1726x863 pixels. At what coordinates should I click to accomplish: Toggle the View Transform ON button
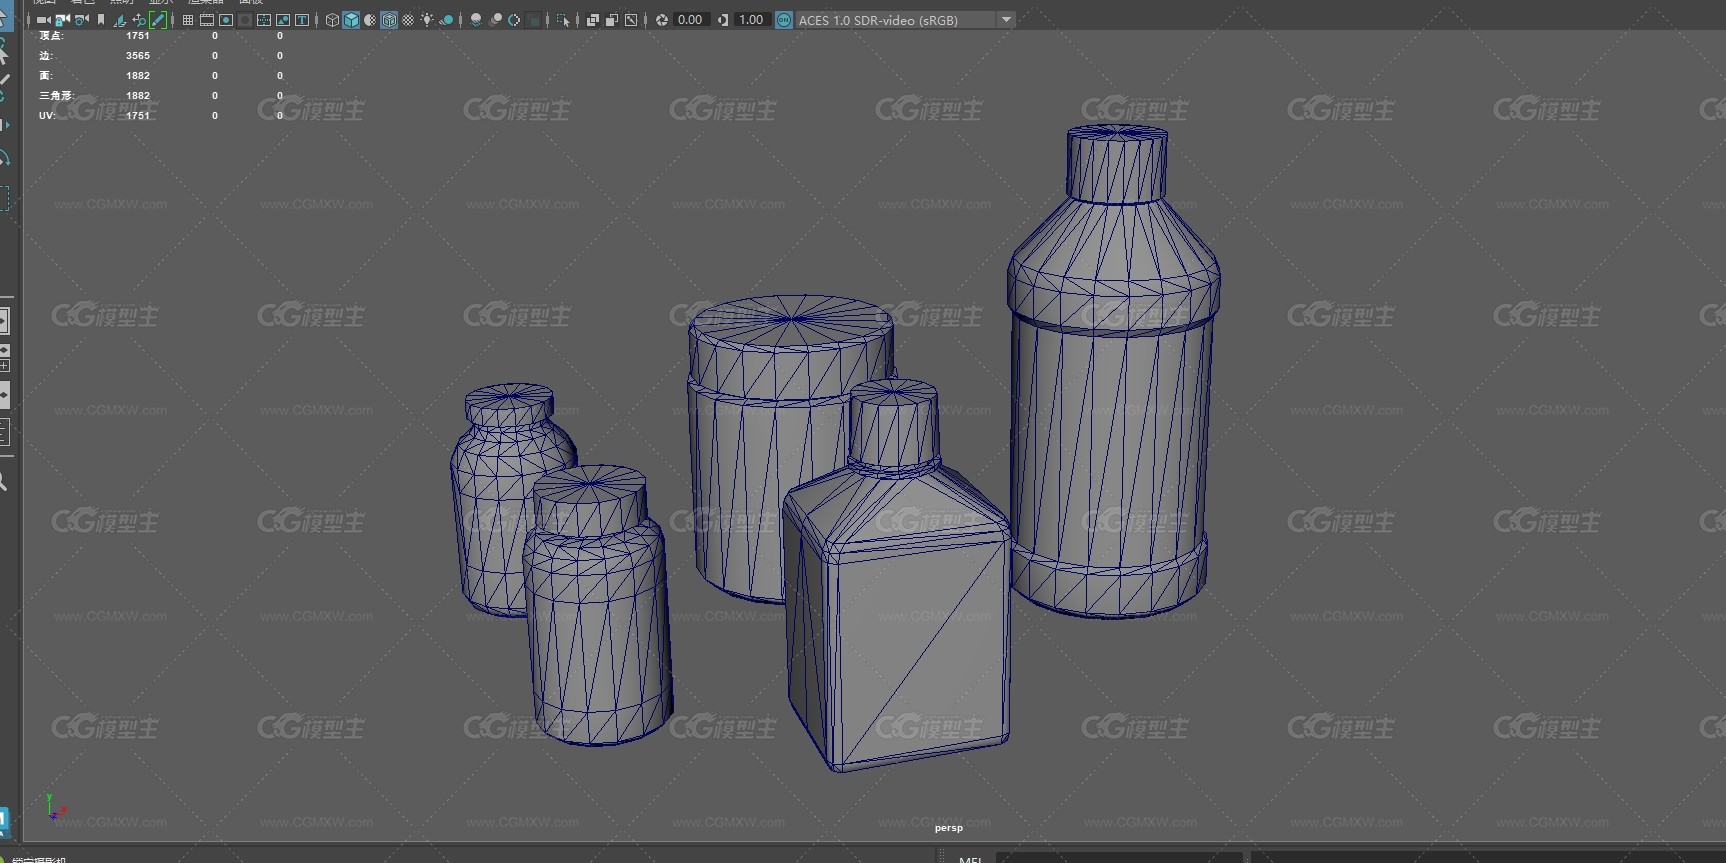[784, 20]
